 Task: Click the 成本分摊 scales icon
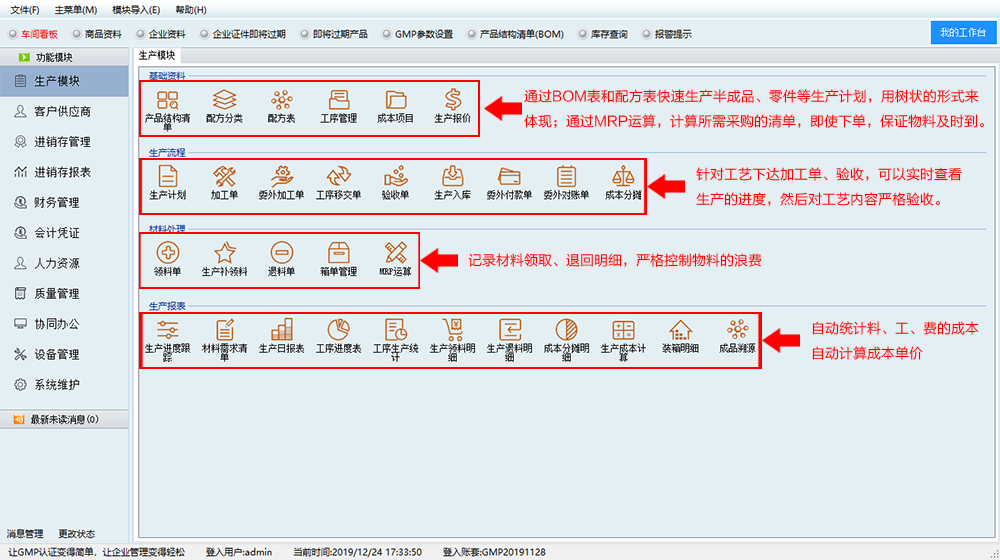623,176
